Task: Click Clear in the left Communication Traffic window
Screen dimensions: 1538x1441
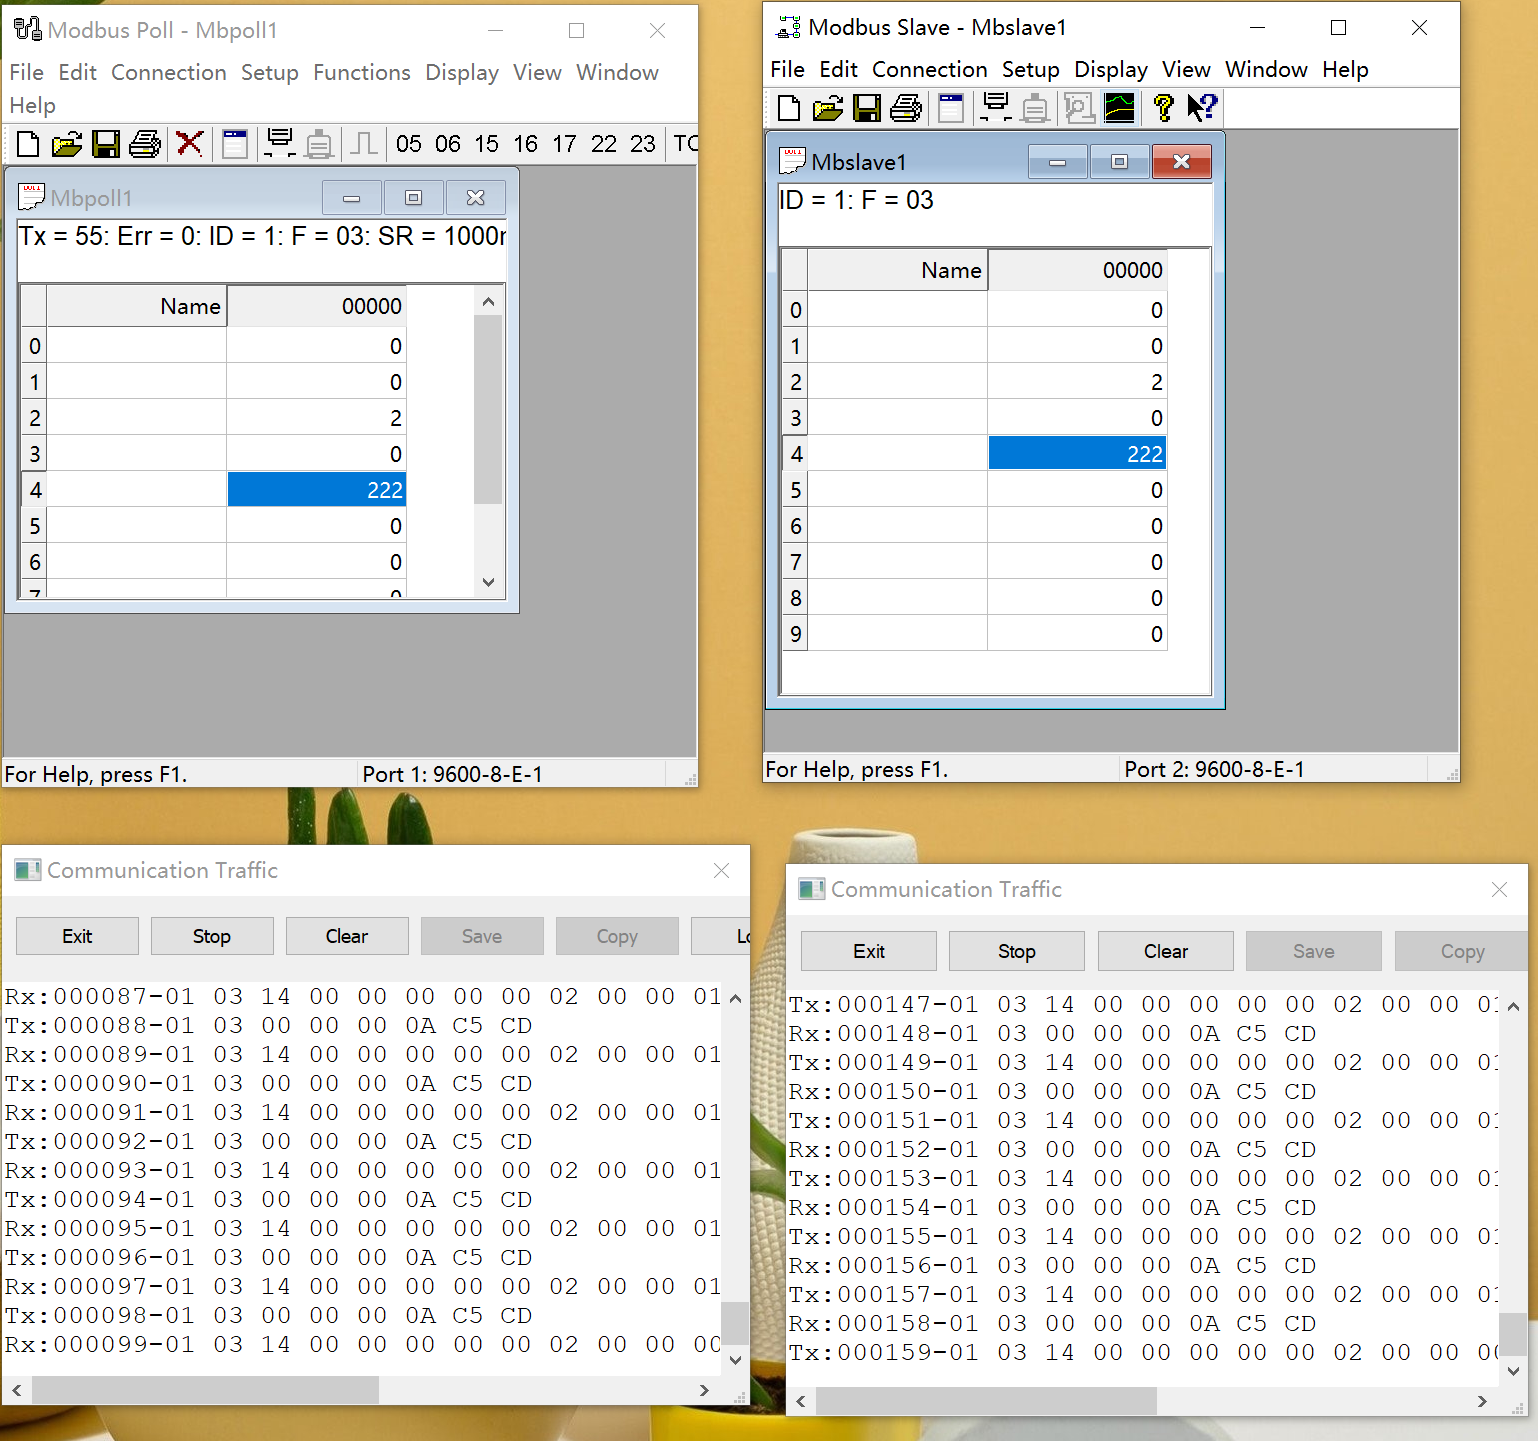Action: coord(347,936)
